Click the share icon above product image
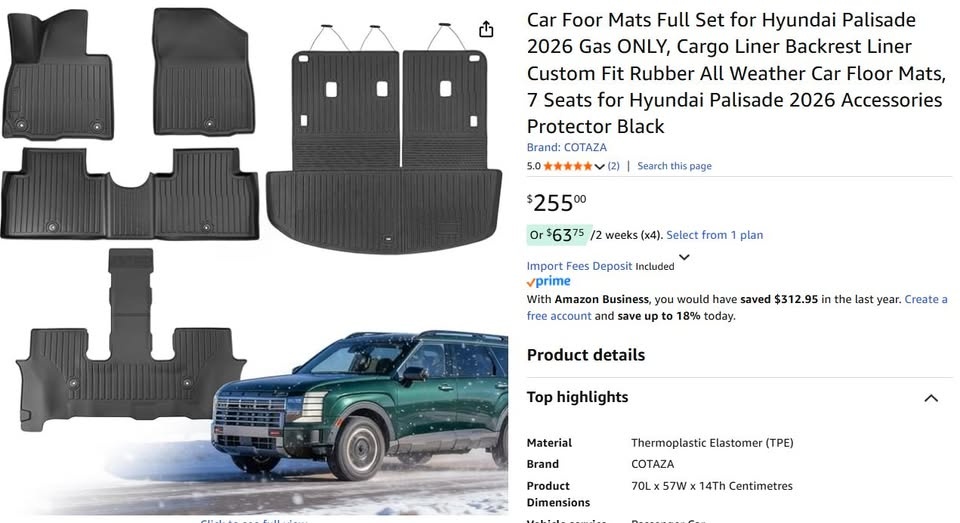 [x=486, y=29]
